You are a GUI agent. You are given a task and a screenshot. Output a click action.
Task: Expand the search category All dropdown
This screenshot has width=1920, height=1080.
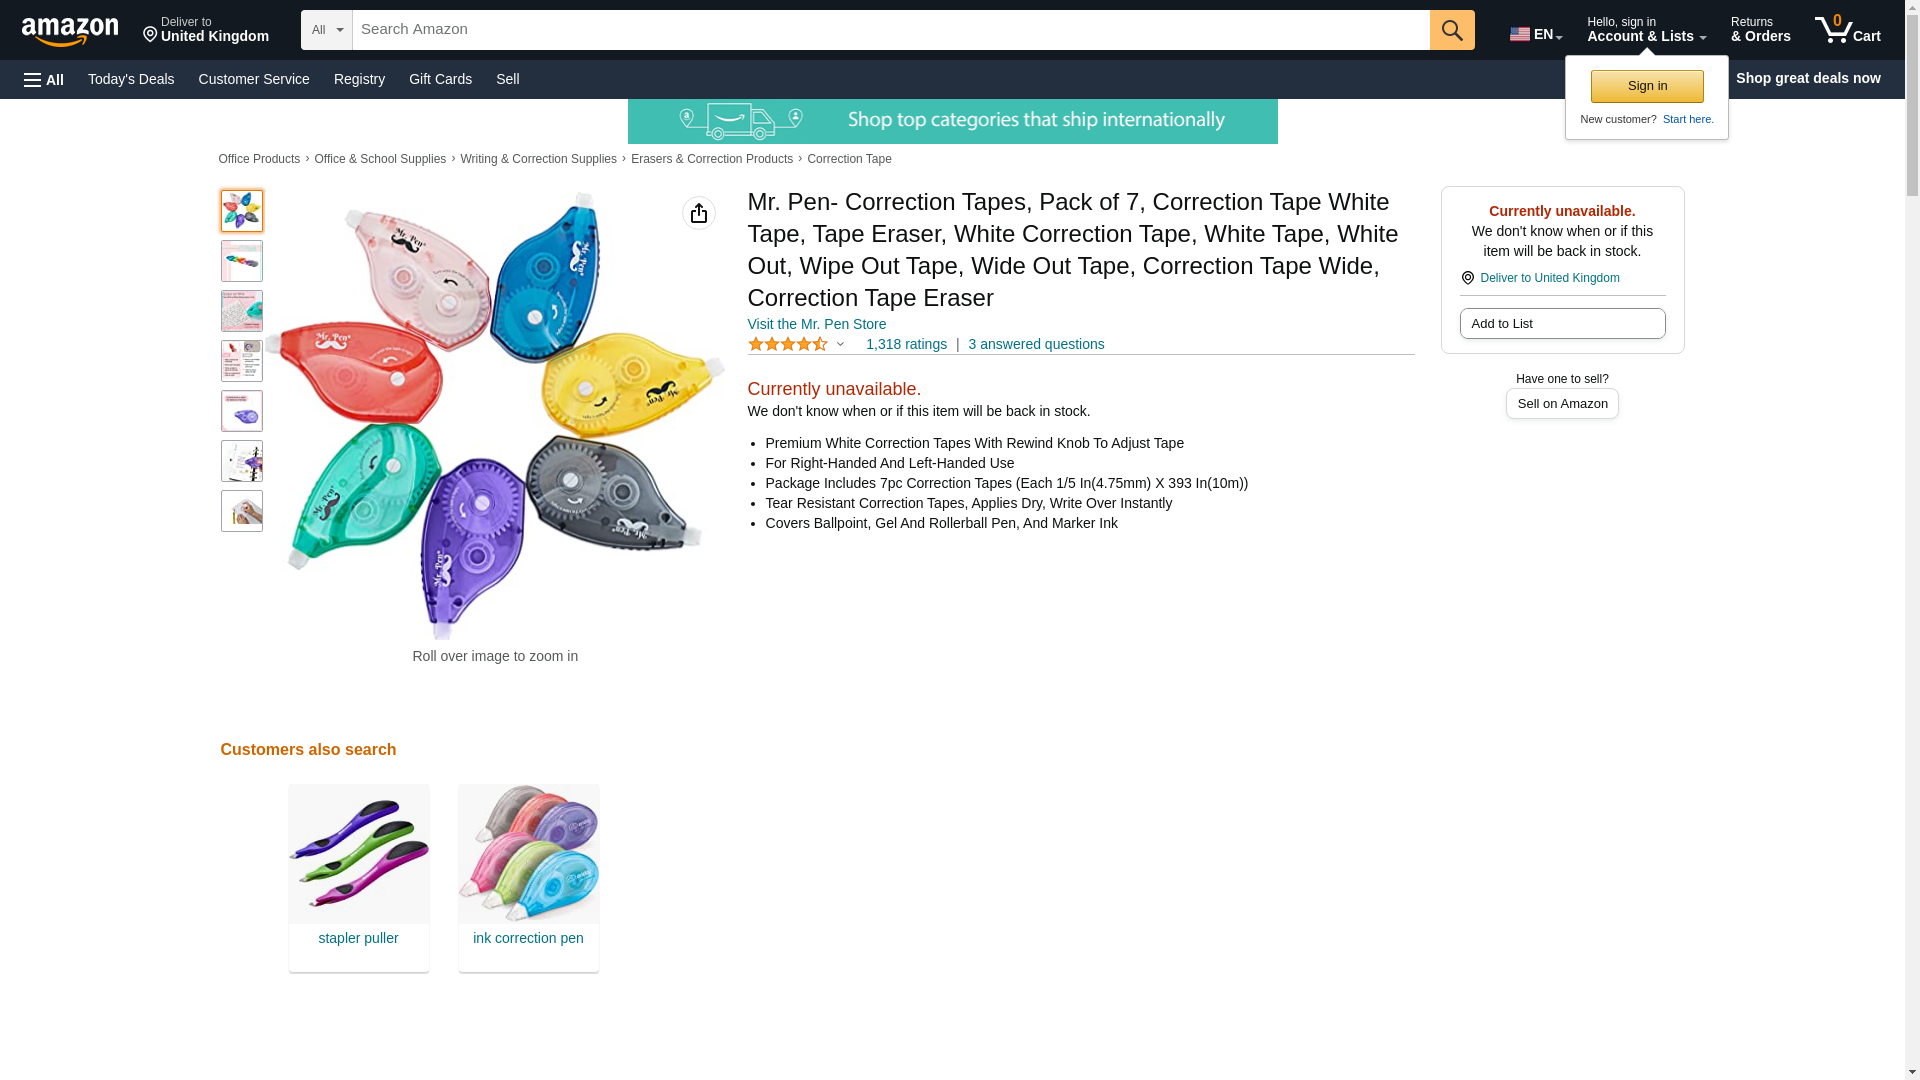(x=326, y=30)
